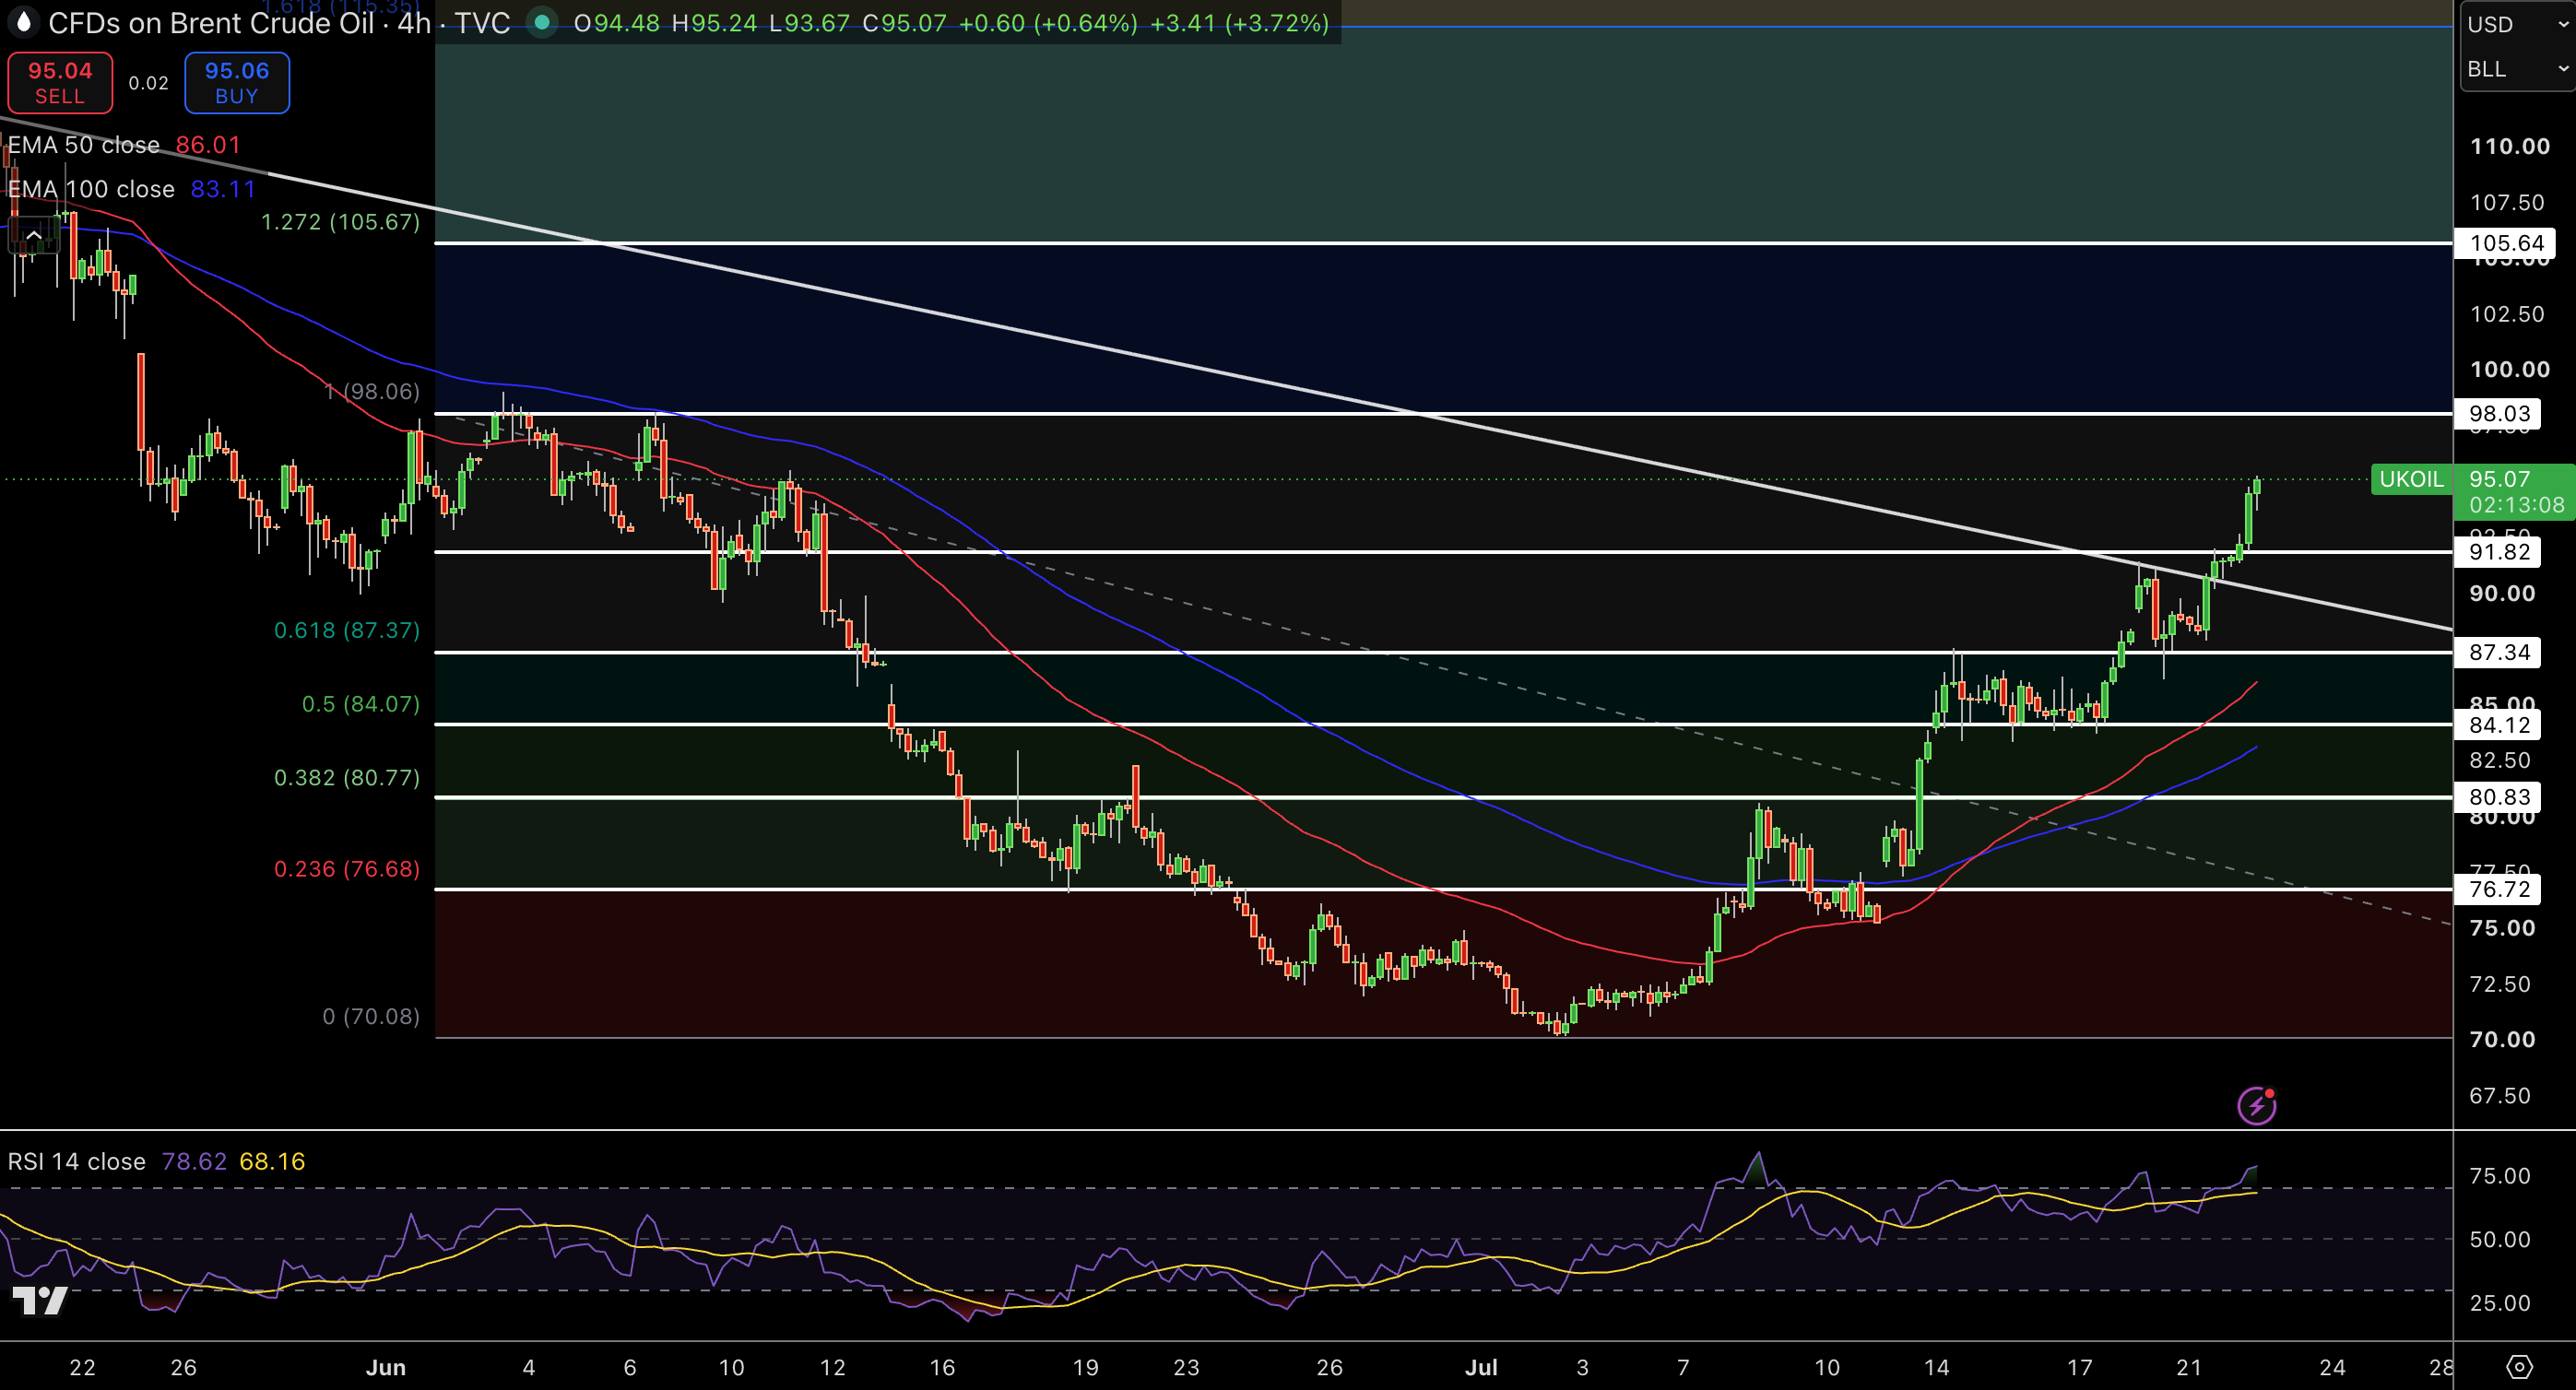Image resolution: width=2576 pixels, height=1390 pixels.
Task: Click the 0.236 (76.68) Fibonacci label
Action: pyautogui.click(x=347, y=869)
